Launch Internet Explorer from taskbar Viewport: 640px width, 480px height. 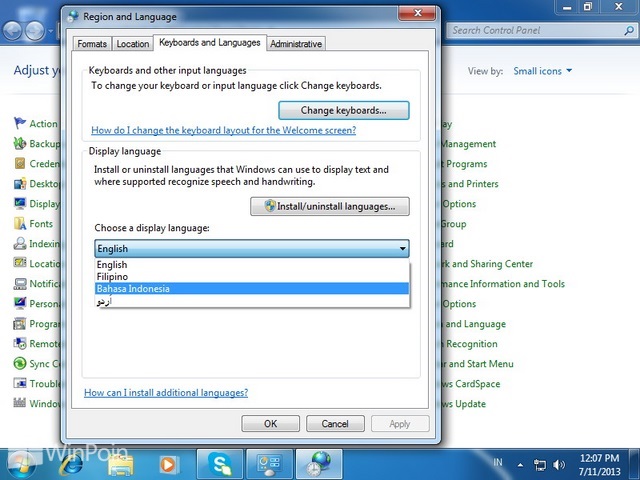click(x=72, y=464)
